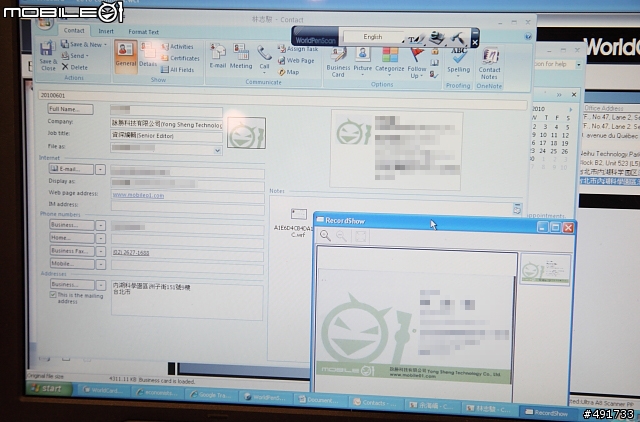Open Outlook Help question mark icon
The width and height of the screenshot is (640, 422).
[528, 36]
